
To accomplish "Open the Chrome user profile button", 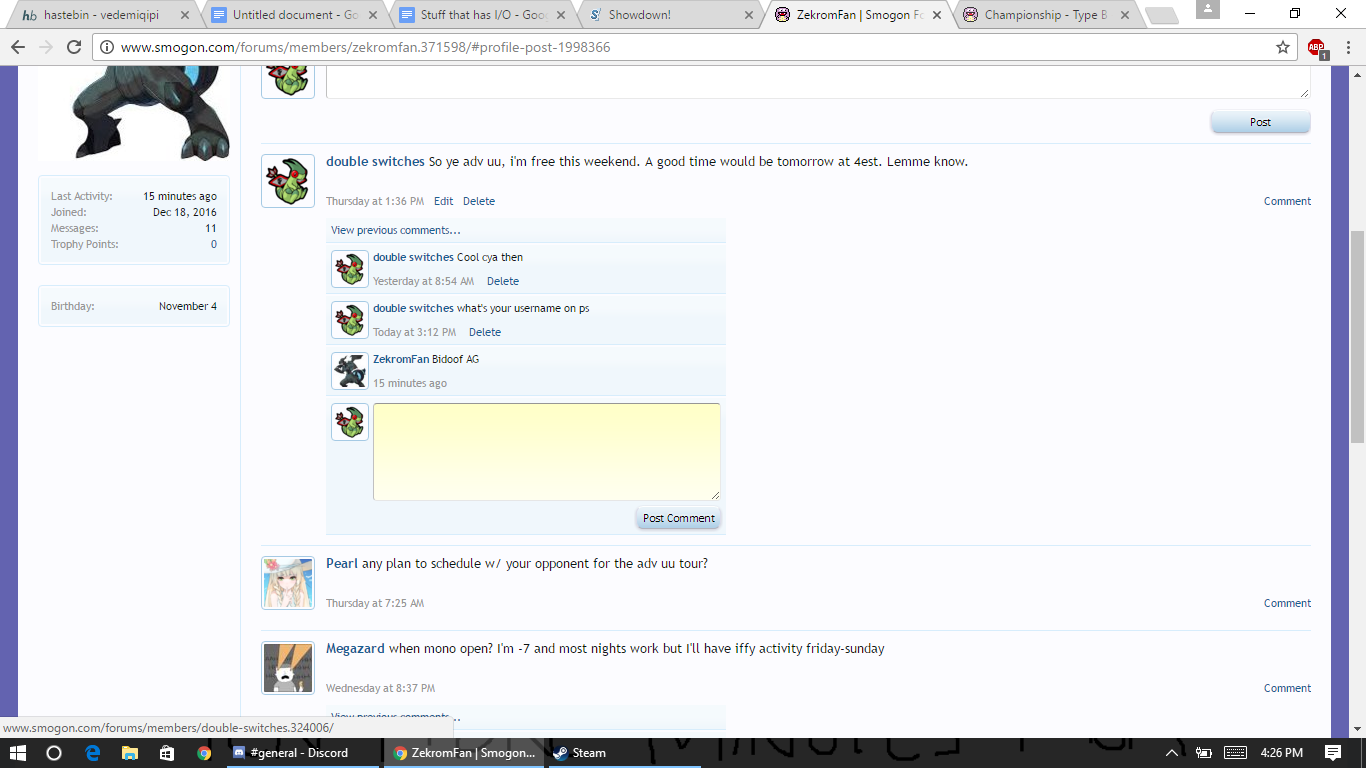I will (x=1207, y=10).
